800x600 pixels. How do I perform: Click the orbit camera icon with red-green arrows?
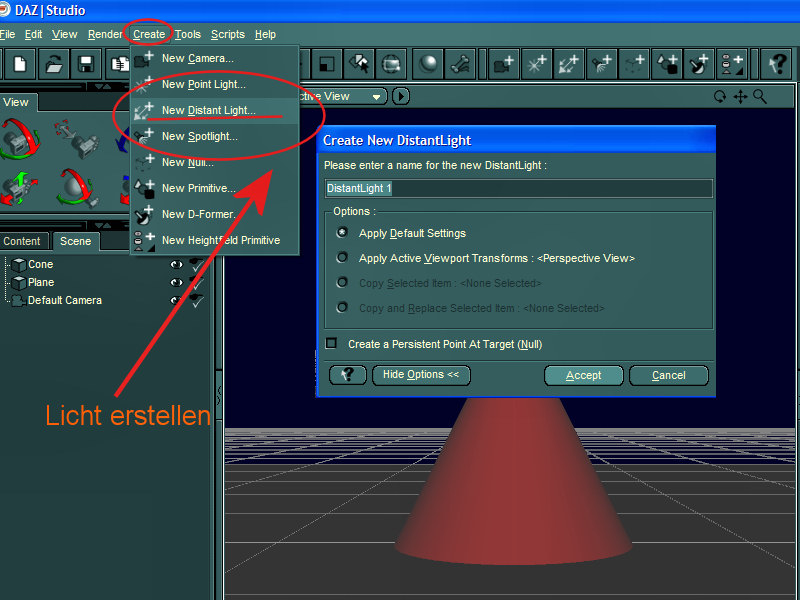[19, 139]
